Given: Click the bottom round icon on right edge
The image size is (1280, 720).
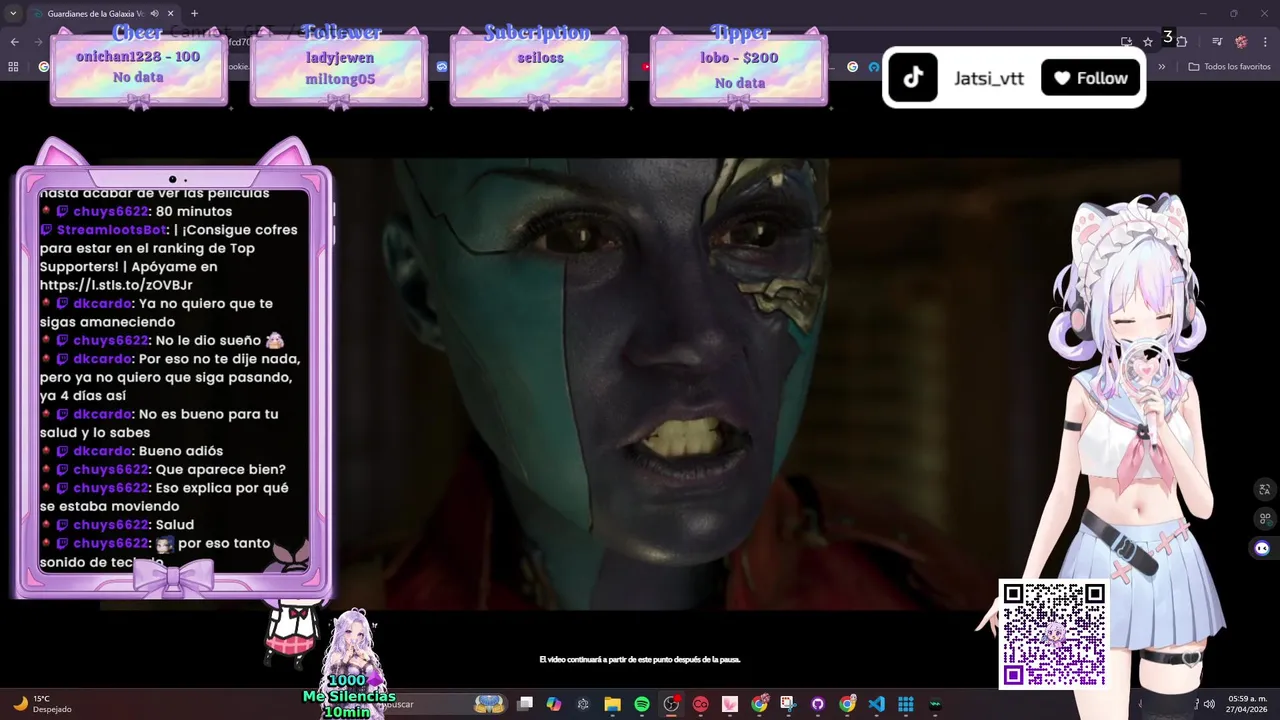Looking at the screenshot, I should click(x=1262, y=548).
